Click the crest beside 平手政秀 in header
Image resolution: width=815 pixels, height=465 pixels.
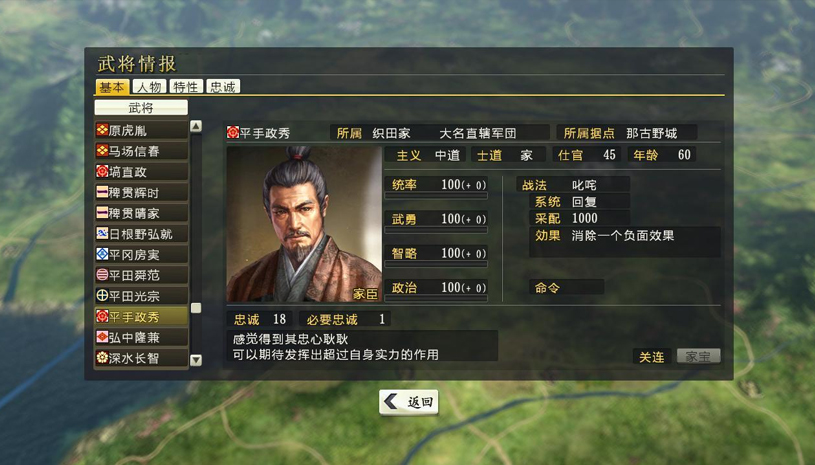pyautogui.click(x=233, y=132)
